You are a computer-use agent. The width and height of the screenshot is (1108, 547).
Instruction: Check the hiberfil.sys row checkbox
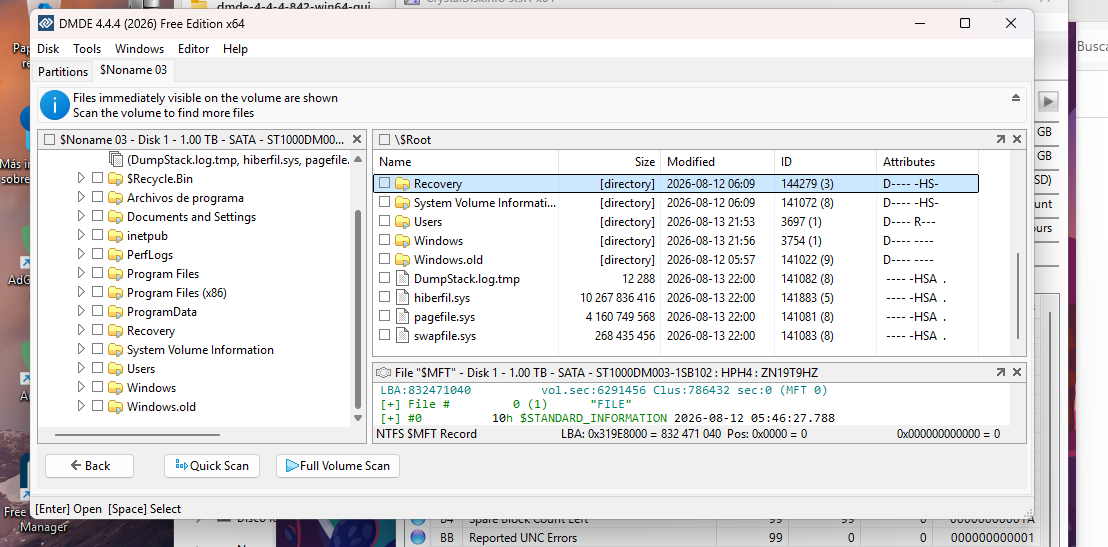click(x=384, y=298)
